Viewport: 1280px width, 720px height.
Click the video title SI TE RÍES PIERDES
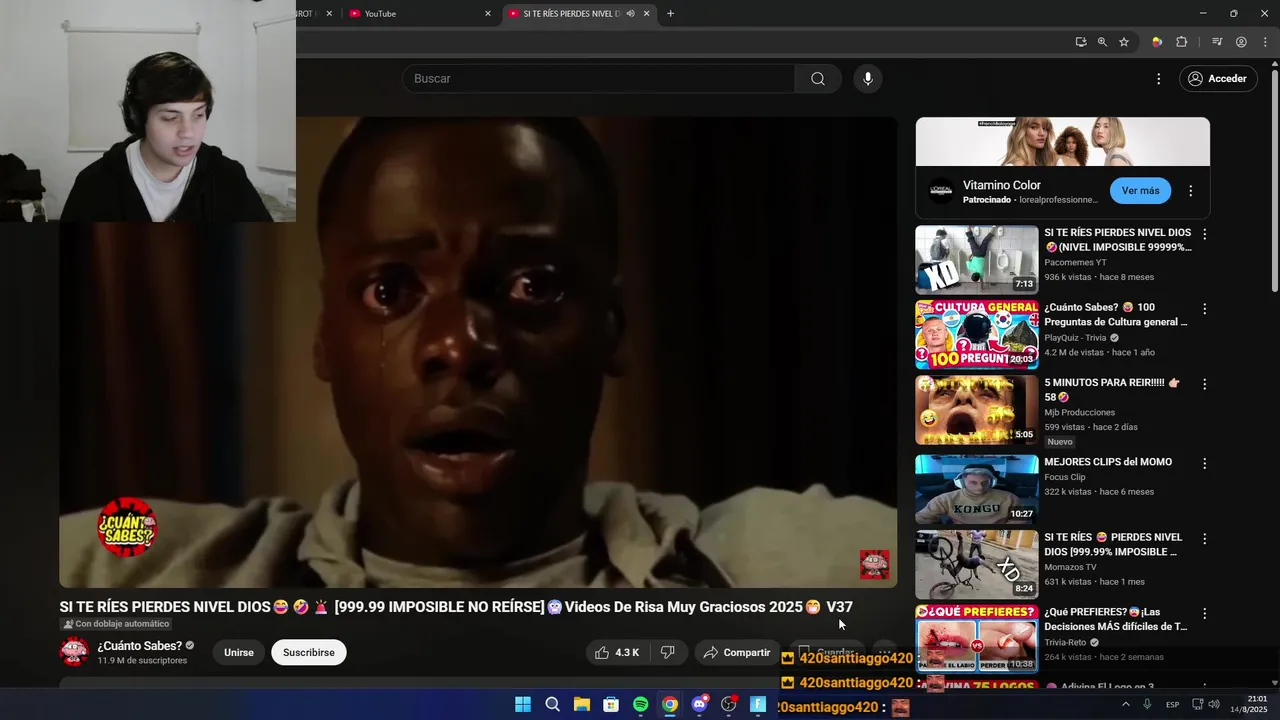click(456, 607)
